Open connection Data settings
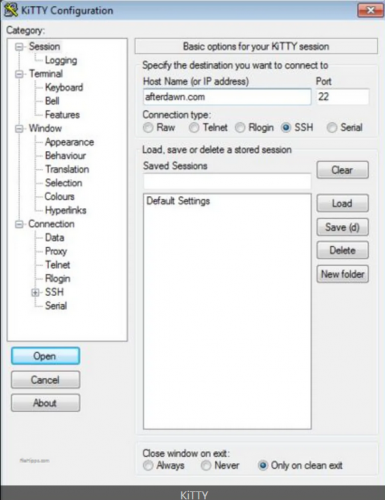Image resolution: width=385 pixels, height=500 pixels. 55,238
